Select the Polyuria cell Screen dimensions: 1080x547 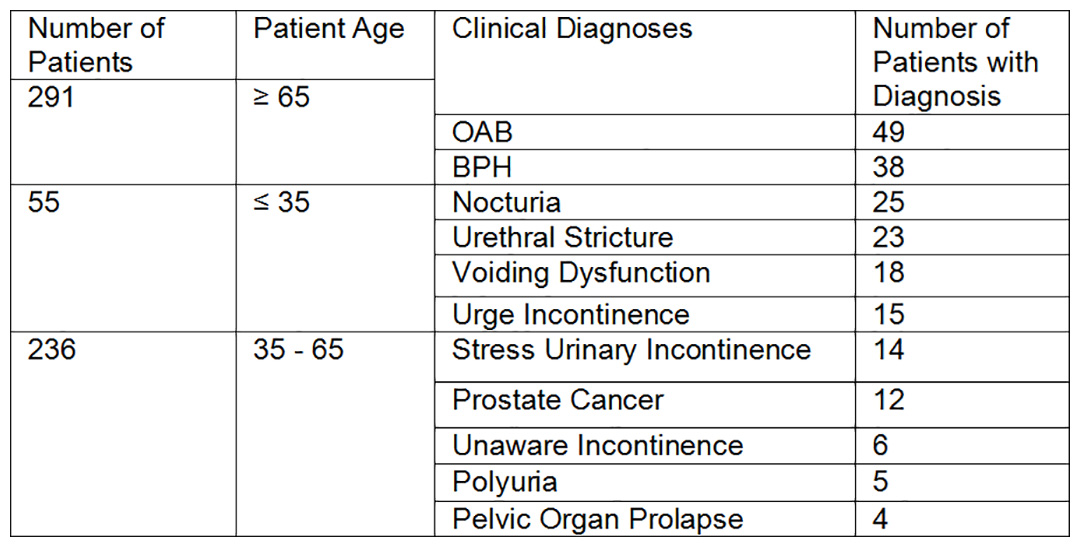point(645,482)
